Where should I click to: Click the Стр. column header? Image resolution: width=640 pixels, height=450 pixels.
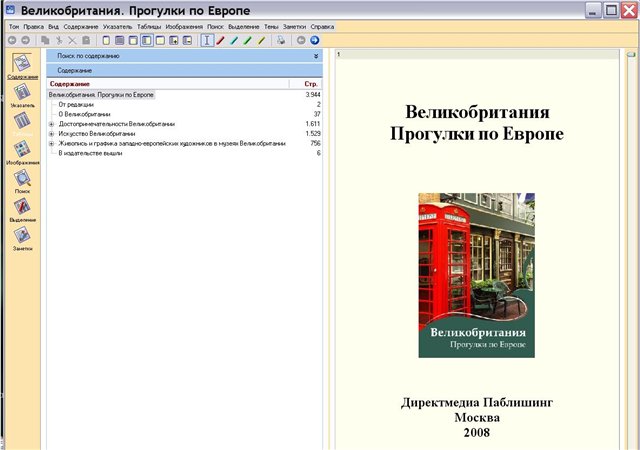(311, 84)
